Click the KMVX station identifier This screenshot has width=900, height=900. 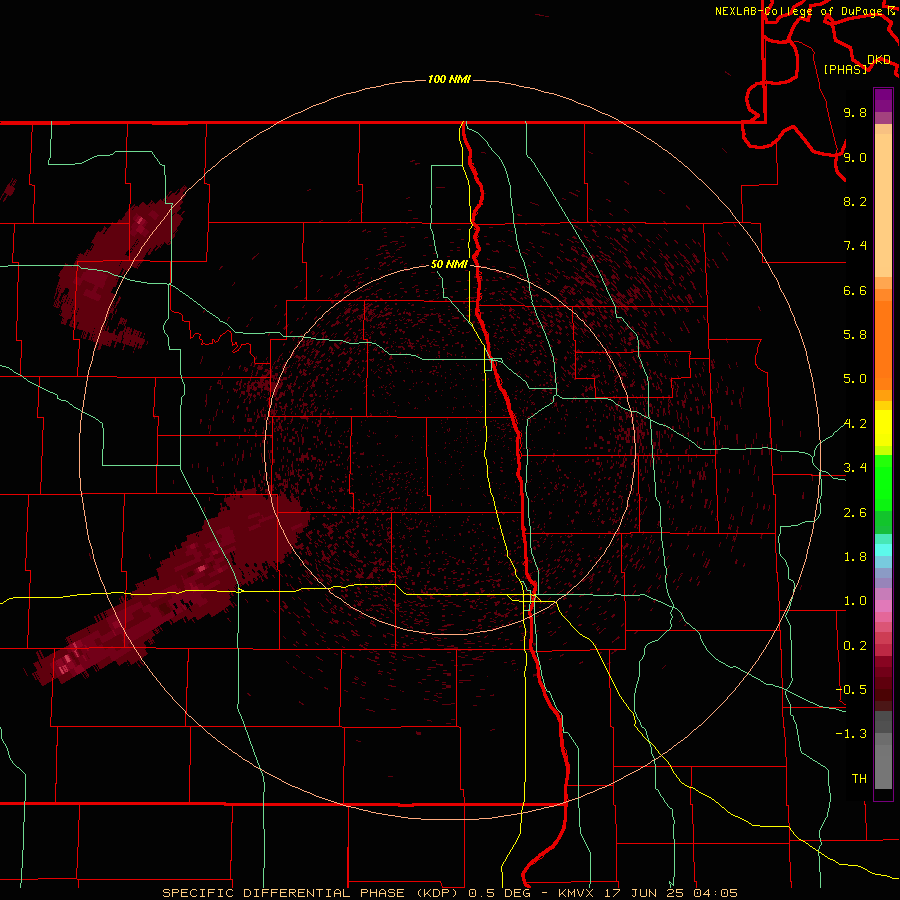click(x=576, y=893)
